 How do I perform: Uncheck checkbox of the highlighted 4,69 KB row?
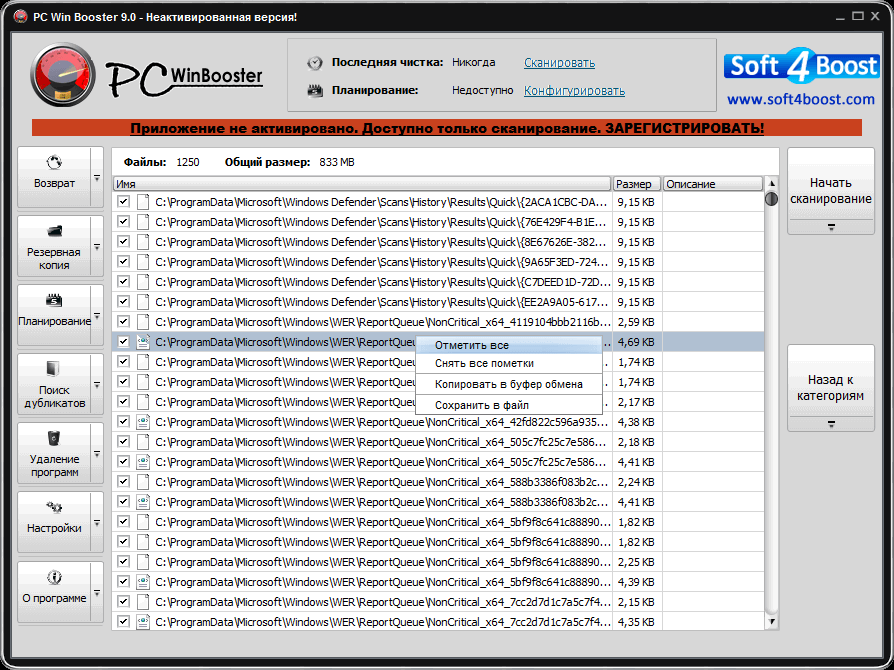pos(123,342)
